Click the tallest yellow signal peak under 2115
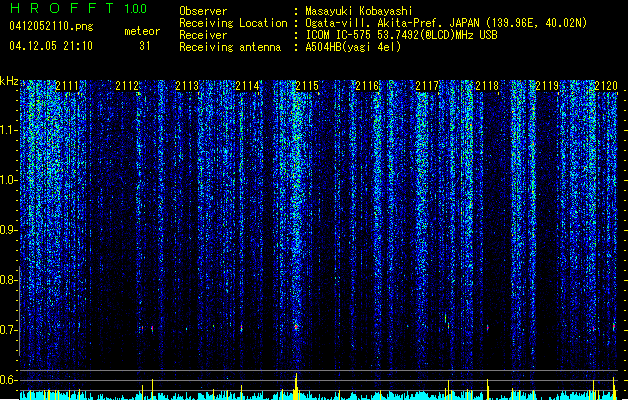The width and height of the screenshot is (629, 400). [296, 386]
